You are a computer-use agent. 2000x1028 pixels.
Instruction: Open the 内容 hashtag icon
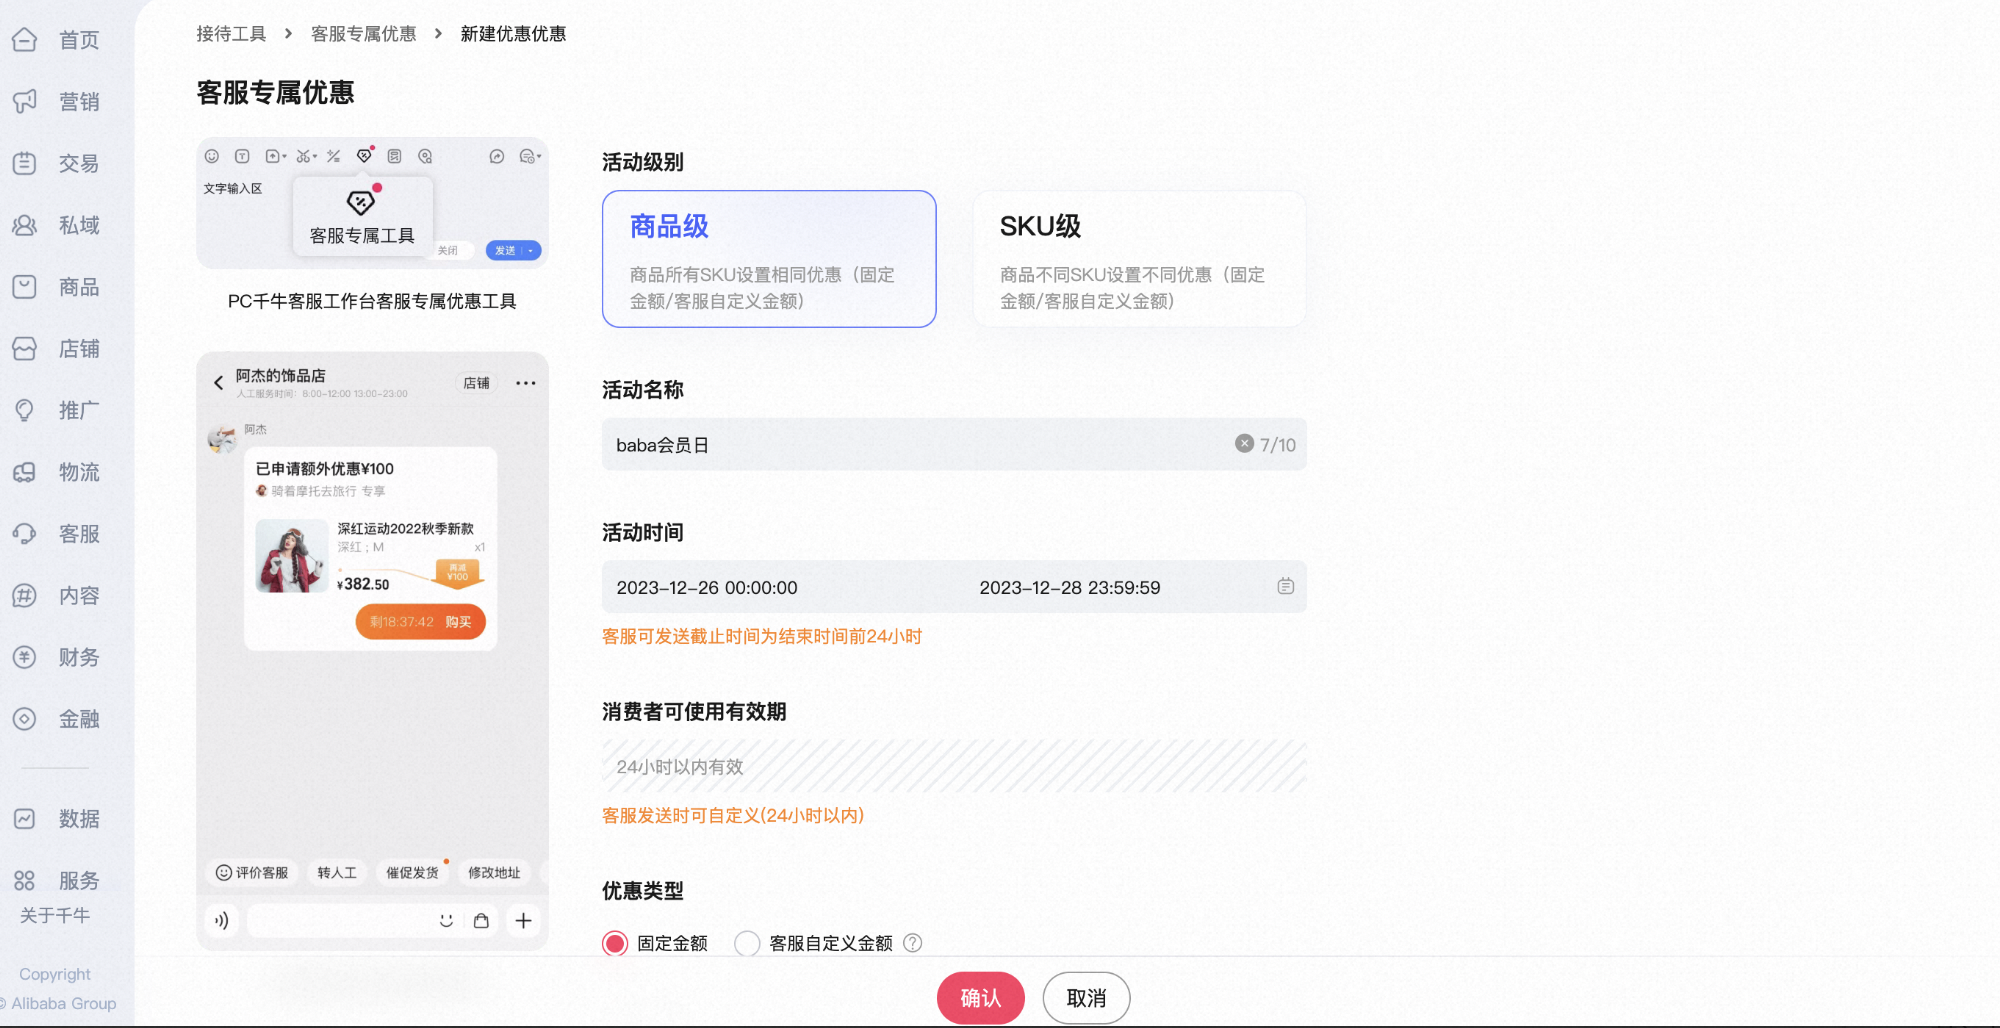click(x=25, y=595)
